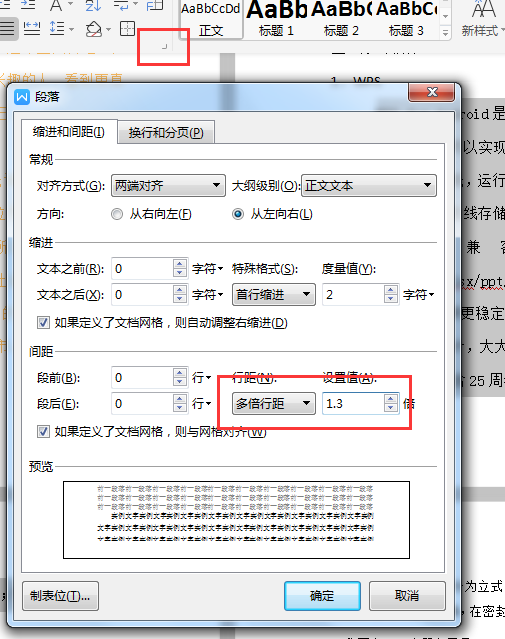
Task: Click the 确定 button
Action: [x=322, y=596]
